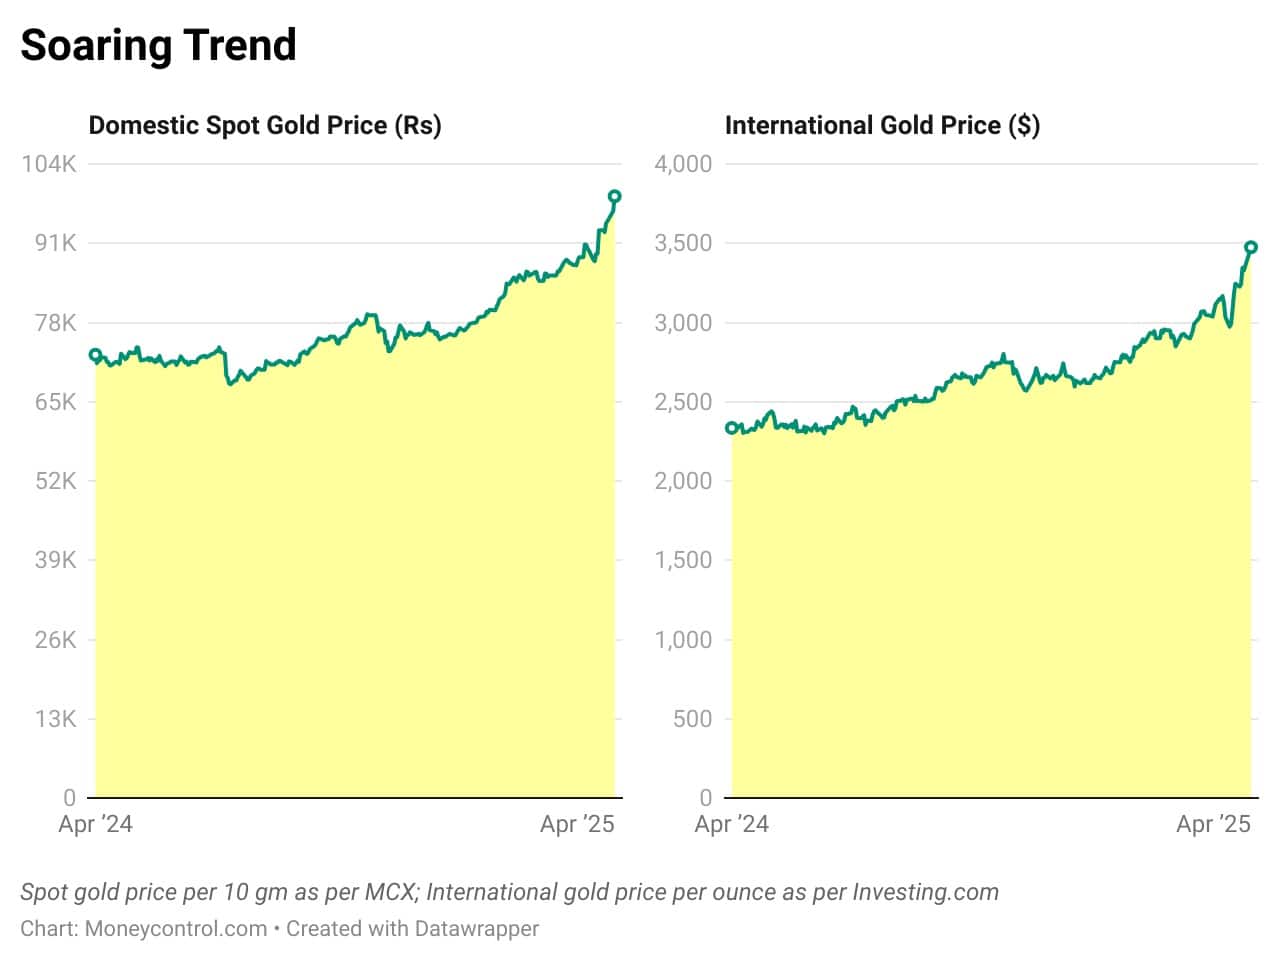Click "Apr '25" under the domestic chart
The height and width of the screenshot is (962, 1280).
577,824
